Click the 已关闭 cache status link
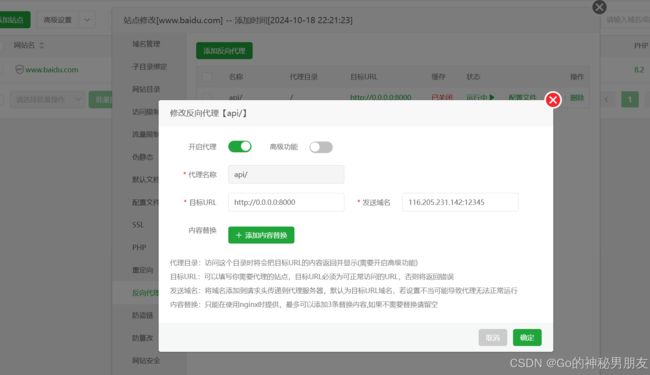 coord(442,97)
